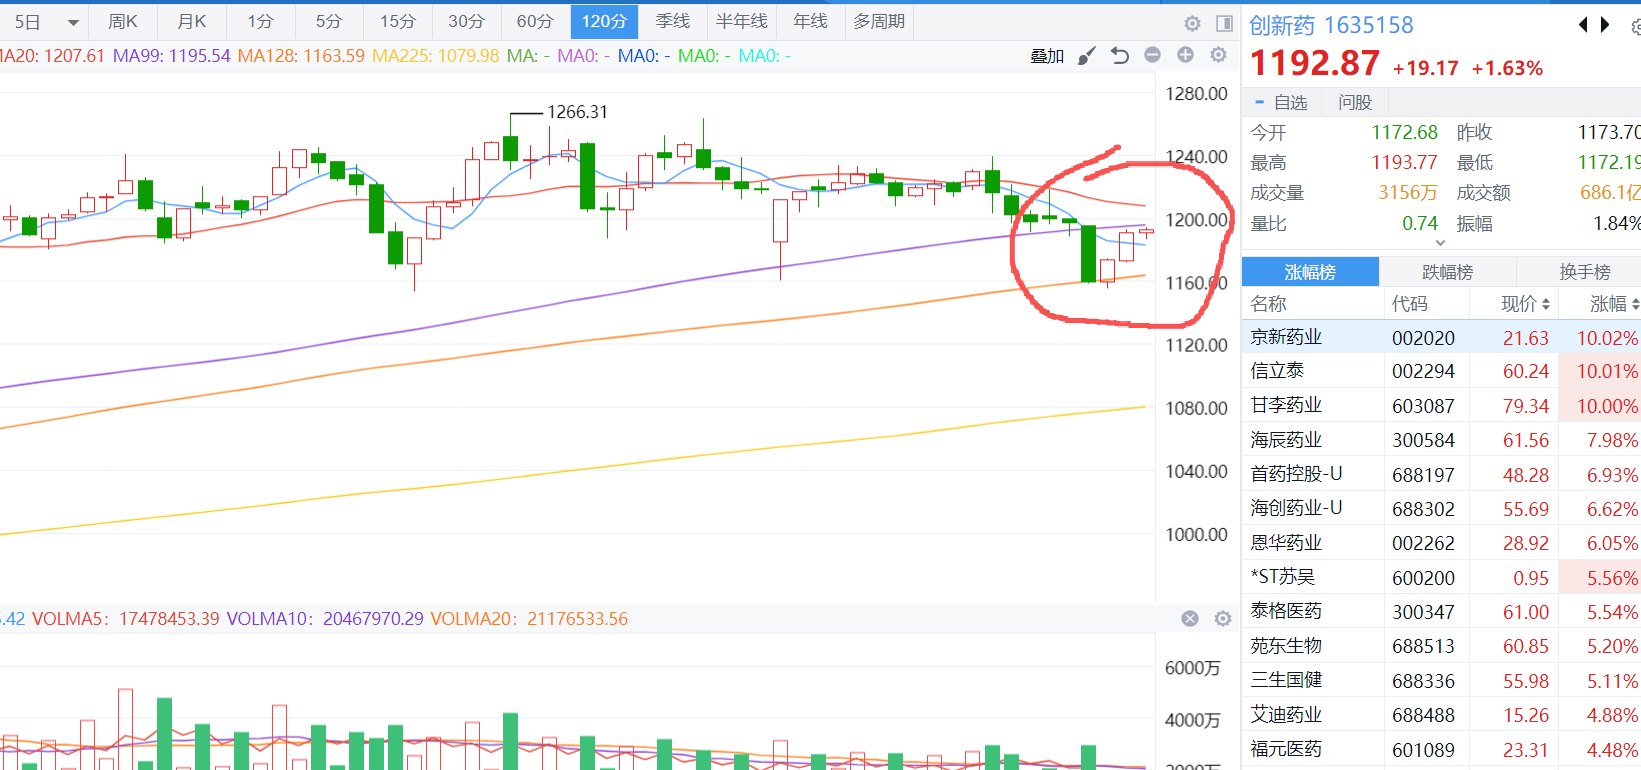Toggle the side panel layout icon
This screenshot has height=770, width=1641.
pyautogui.click(x=1224, y=23)
